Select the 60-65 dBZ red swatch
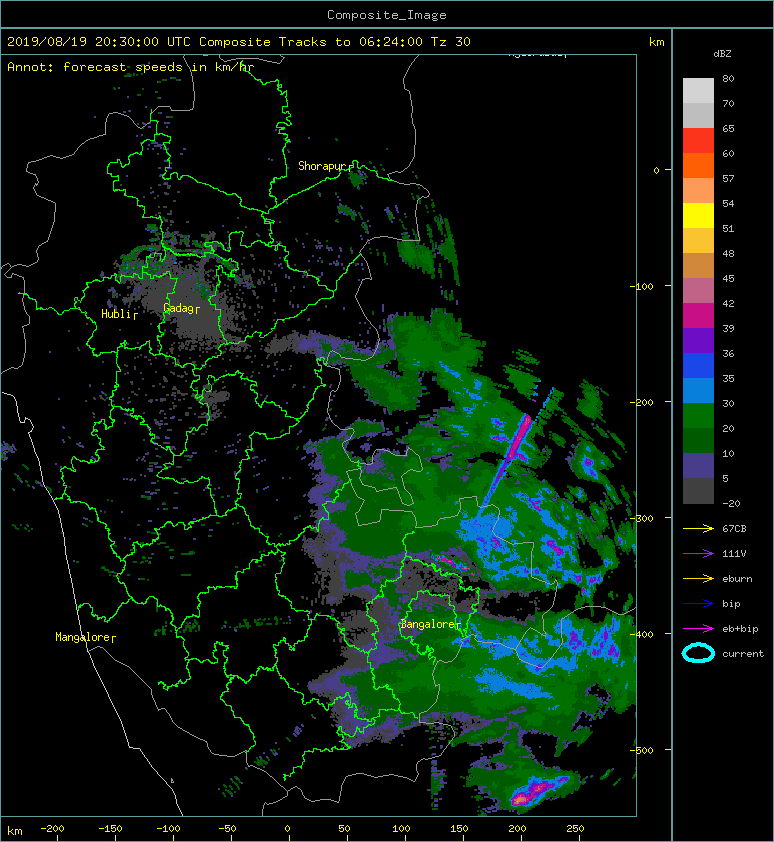 698,141
